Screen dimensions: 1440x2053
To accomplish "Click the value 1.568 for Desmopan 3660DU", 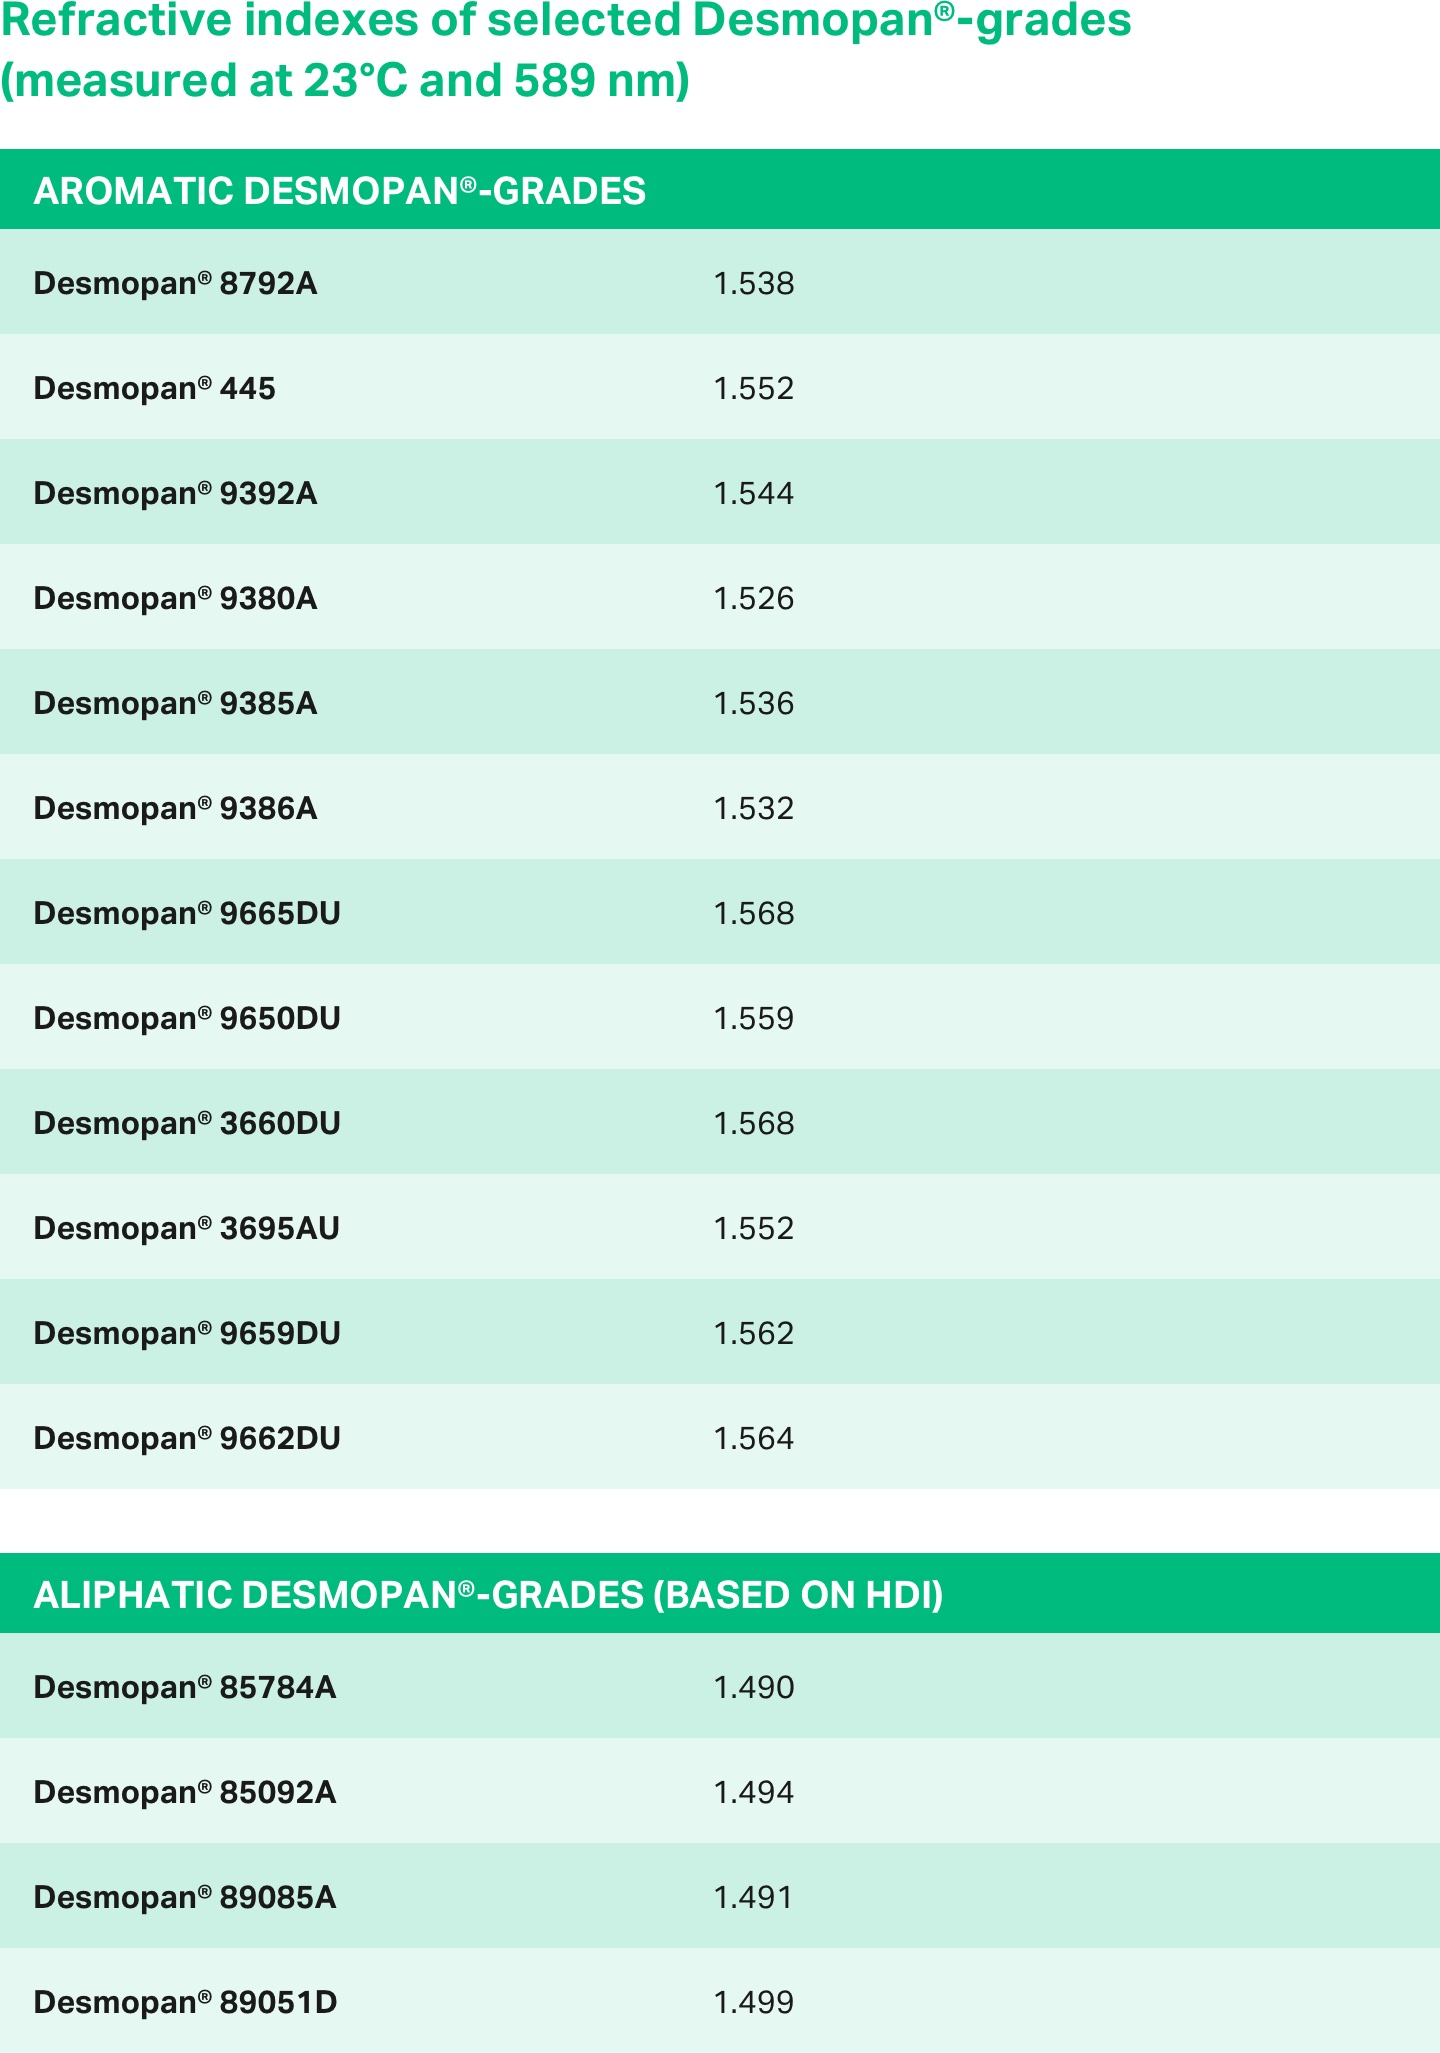I will click(x=754, y=1124).
